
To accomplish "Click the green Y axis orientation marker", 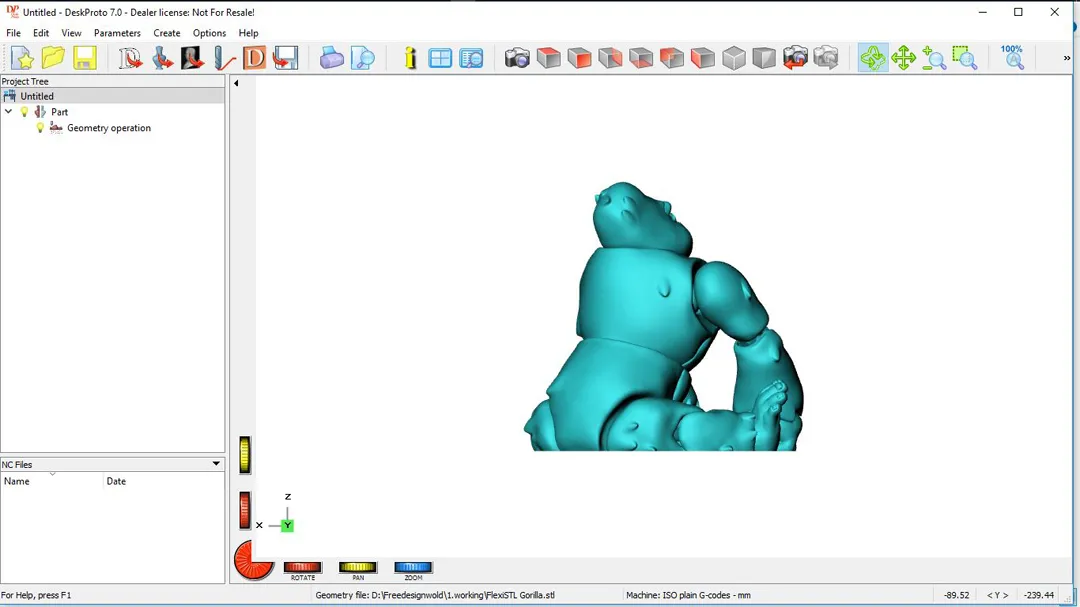I will (x=287, y=526).
